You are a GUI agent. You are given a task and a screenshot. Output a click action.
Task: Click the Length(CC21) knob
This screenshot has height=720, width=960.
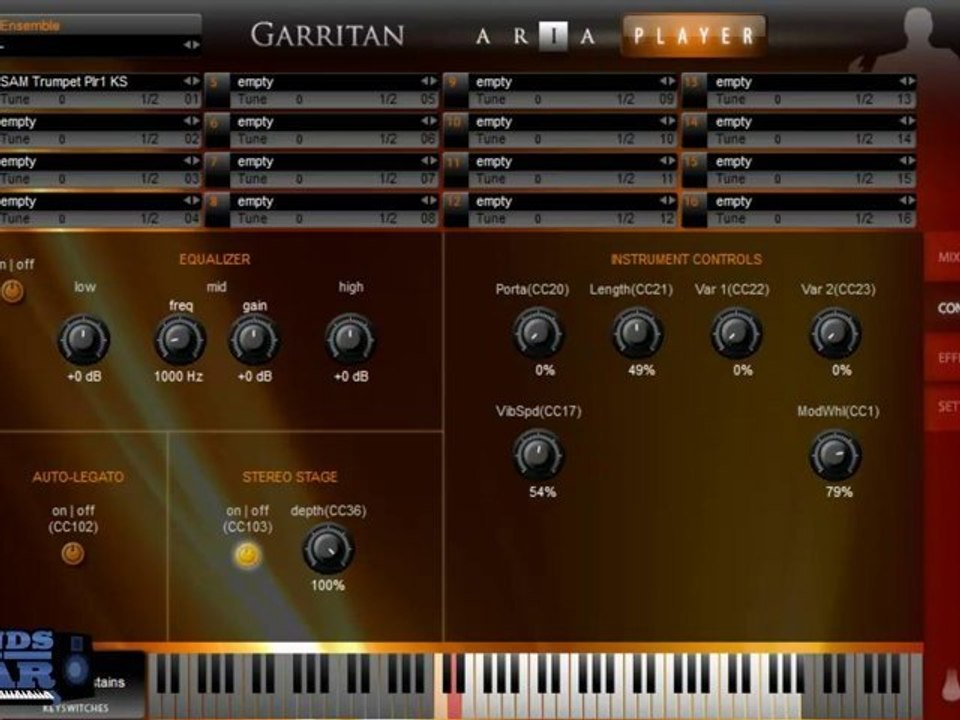[x=637, y=334]
